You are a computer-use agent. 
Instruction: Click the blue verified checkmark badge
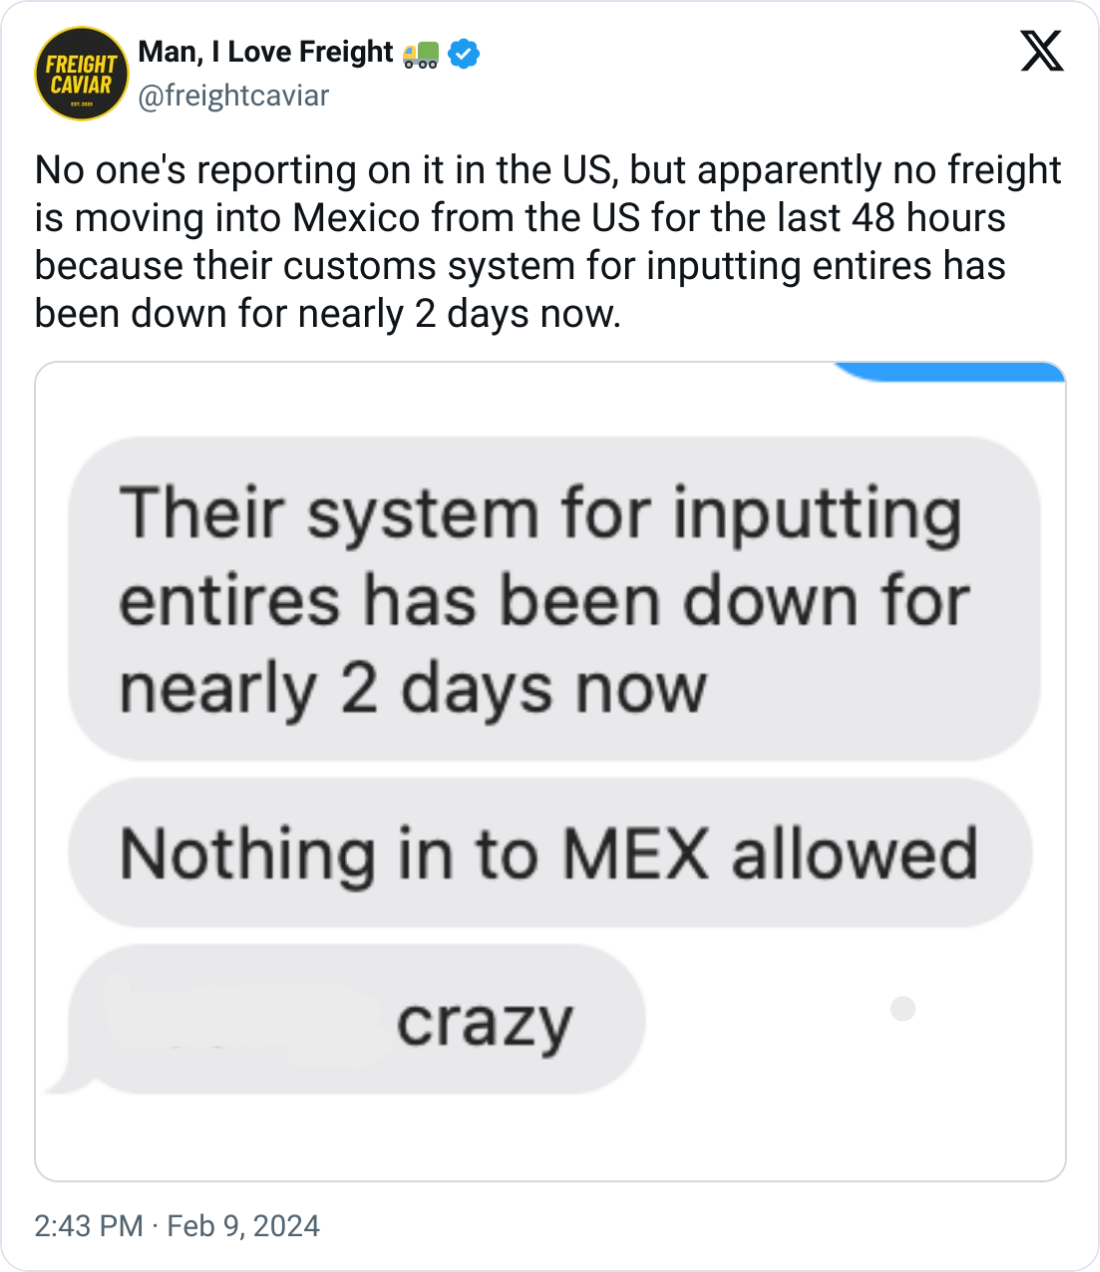[464, 53]
